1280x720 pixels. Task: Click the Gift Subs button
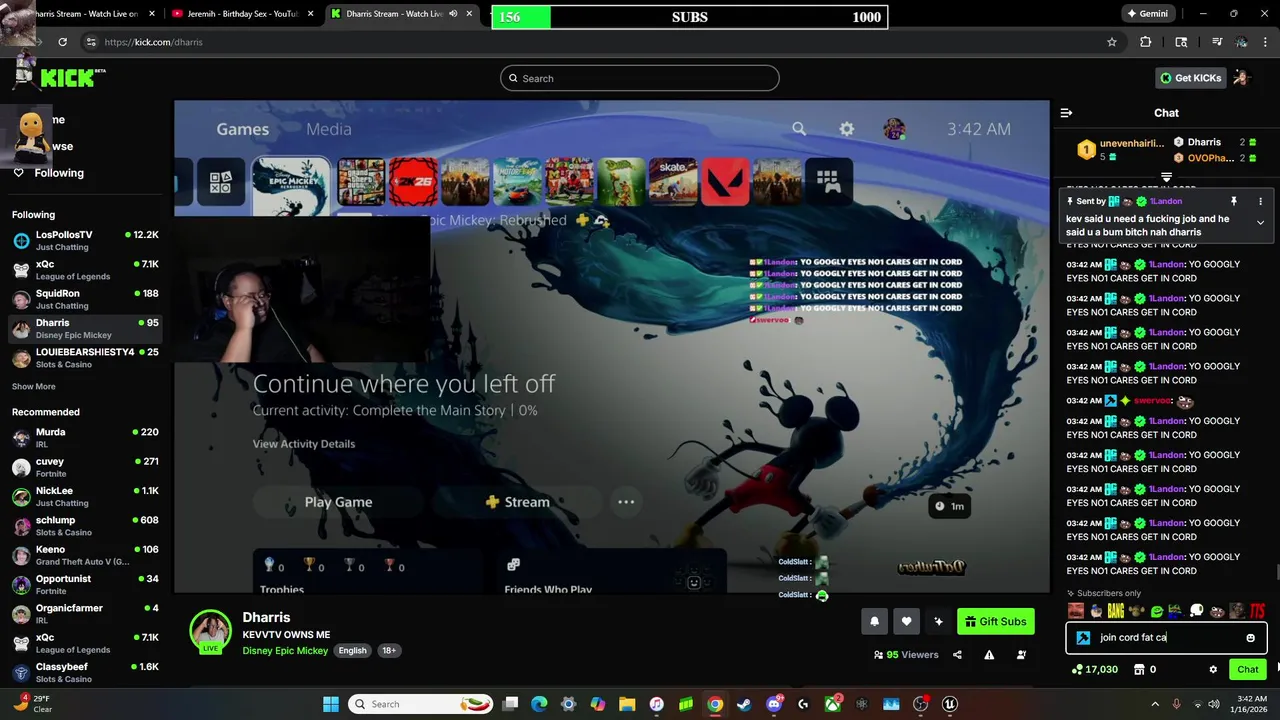pos(996,621)
